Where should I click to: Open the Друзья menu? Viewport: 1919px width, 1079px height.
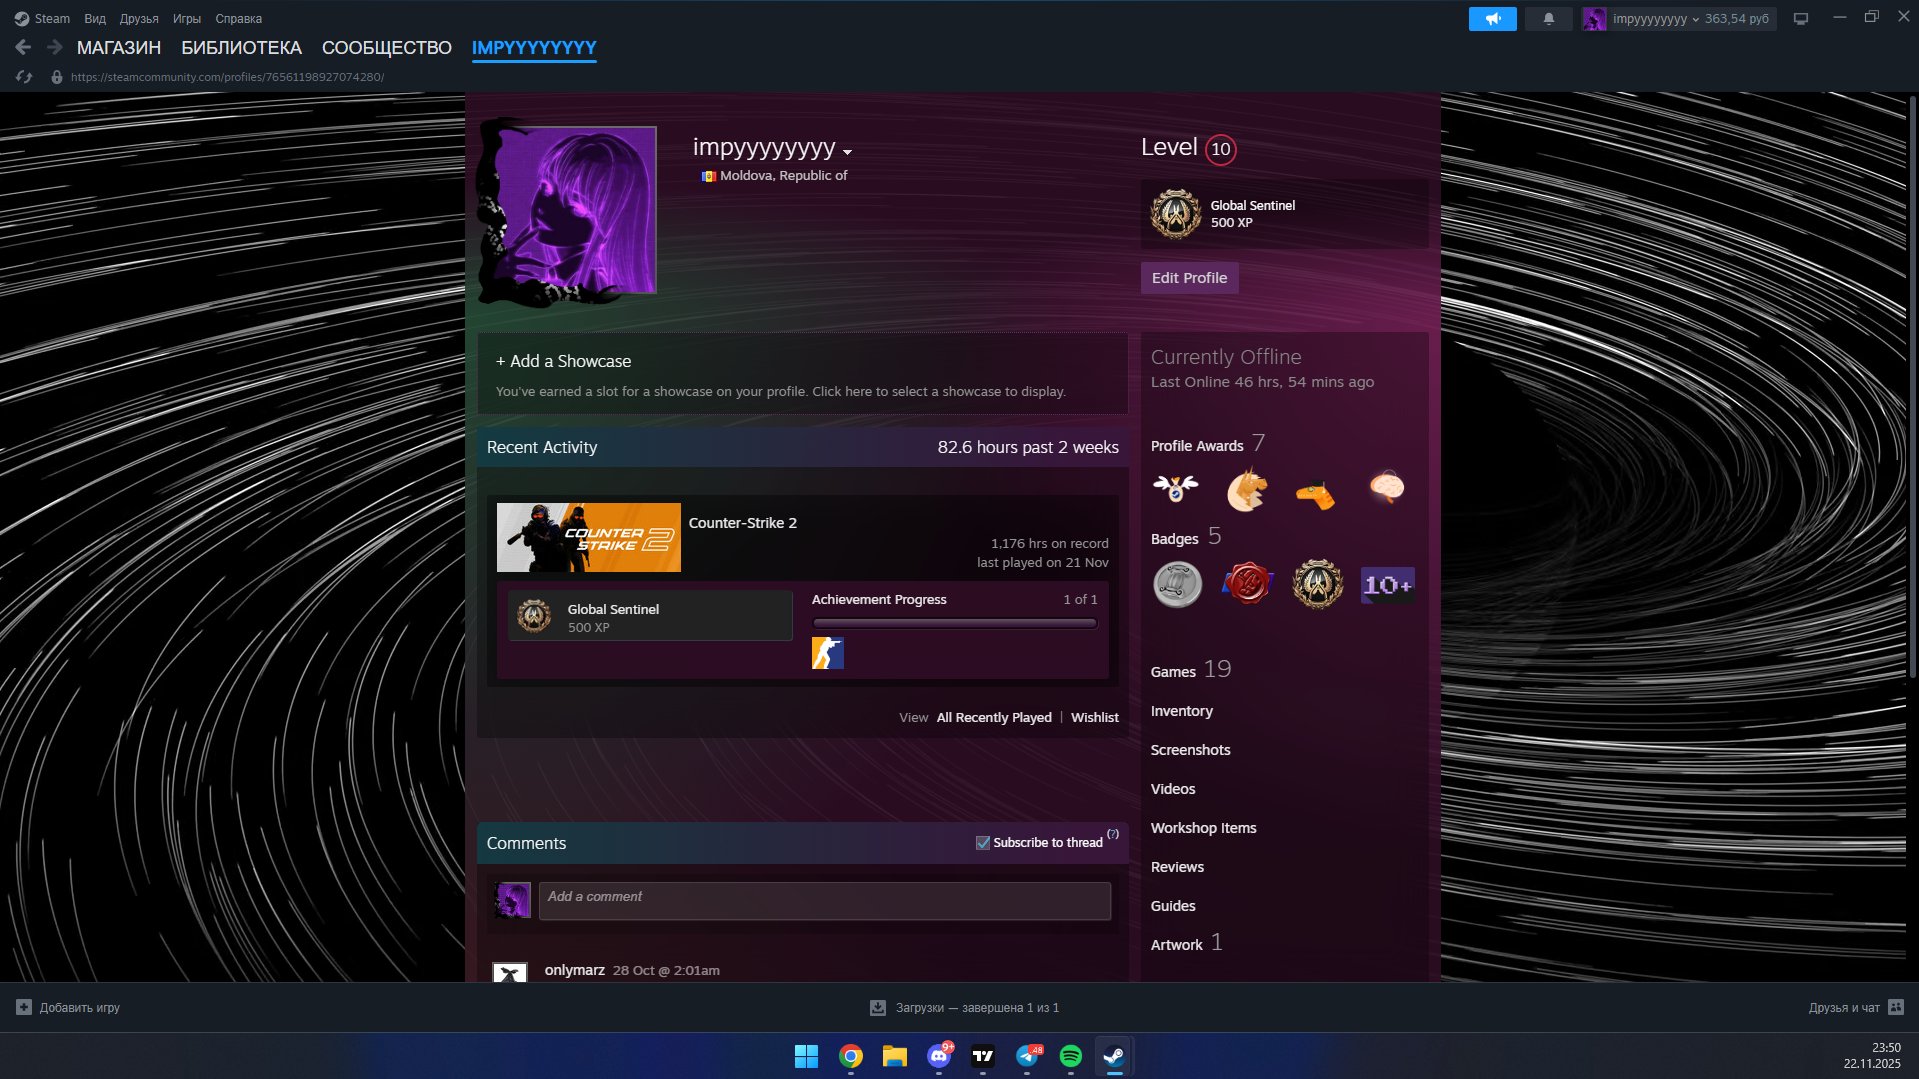tap(139, 19)
